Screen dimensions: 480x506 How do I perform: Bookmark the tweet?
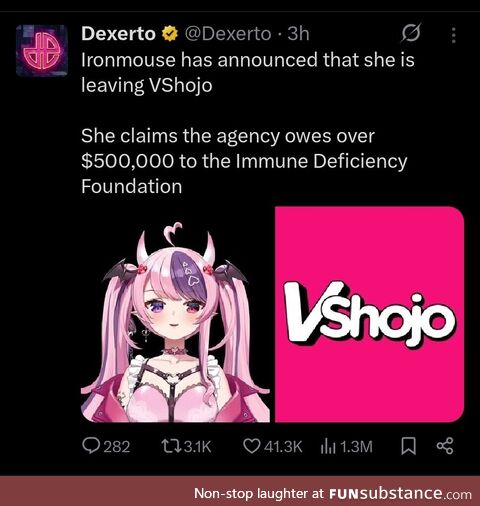[x=408, y=446]
